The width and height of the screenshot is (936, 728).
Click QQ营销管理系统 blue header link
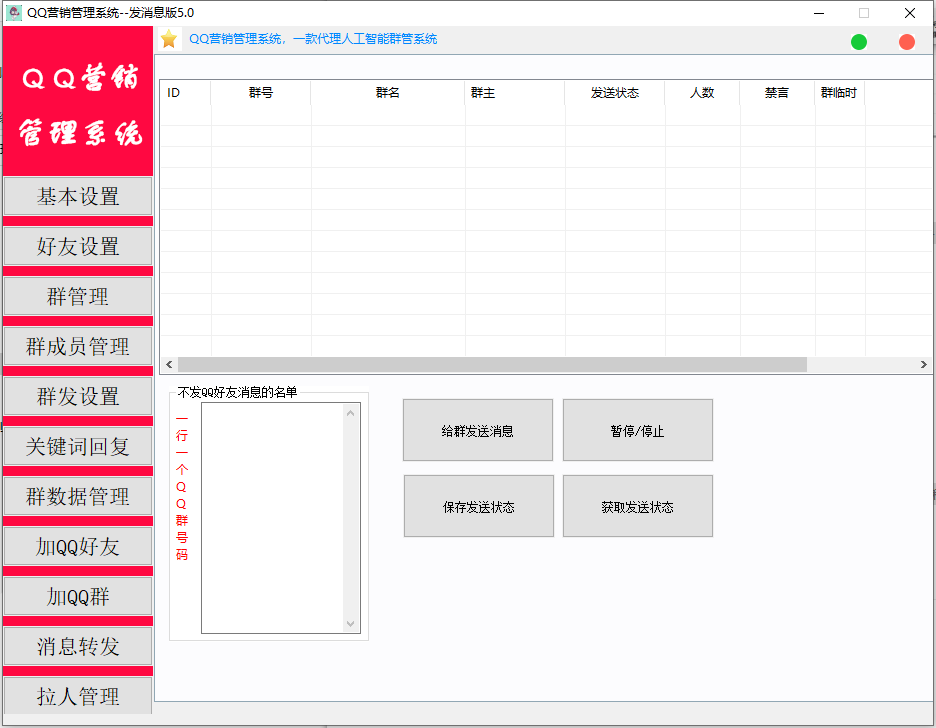tap(313, 39)
